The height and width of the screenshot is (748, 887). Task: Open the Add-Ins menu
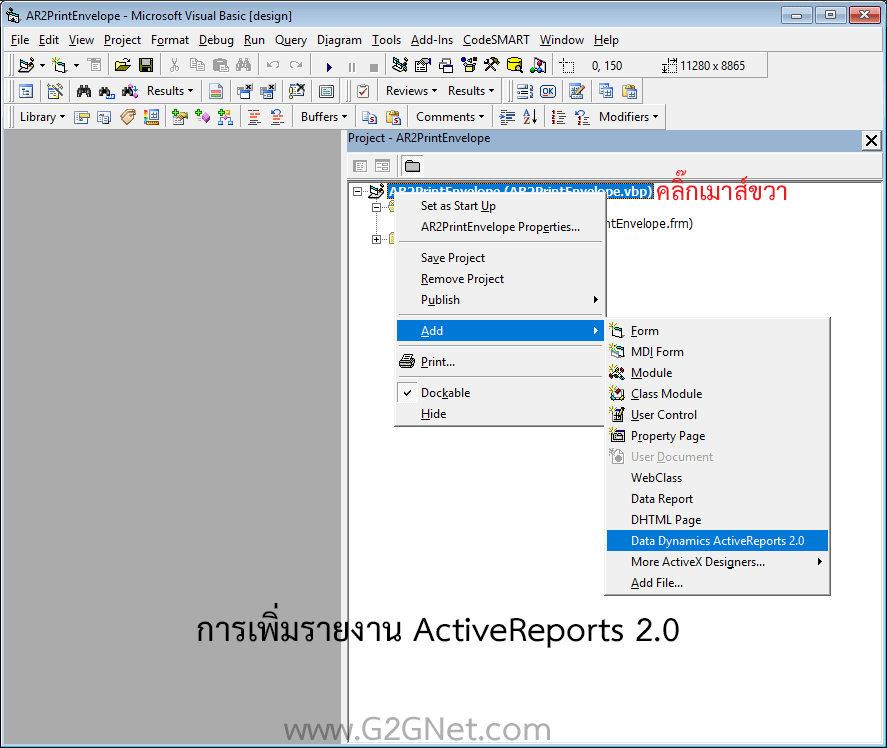432,40
